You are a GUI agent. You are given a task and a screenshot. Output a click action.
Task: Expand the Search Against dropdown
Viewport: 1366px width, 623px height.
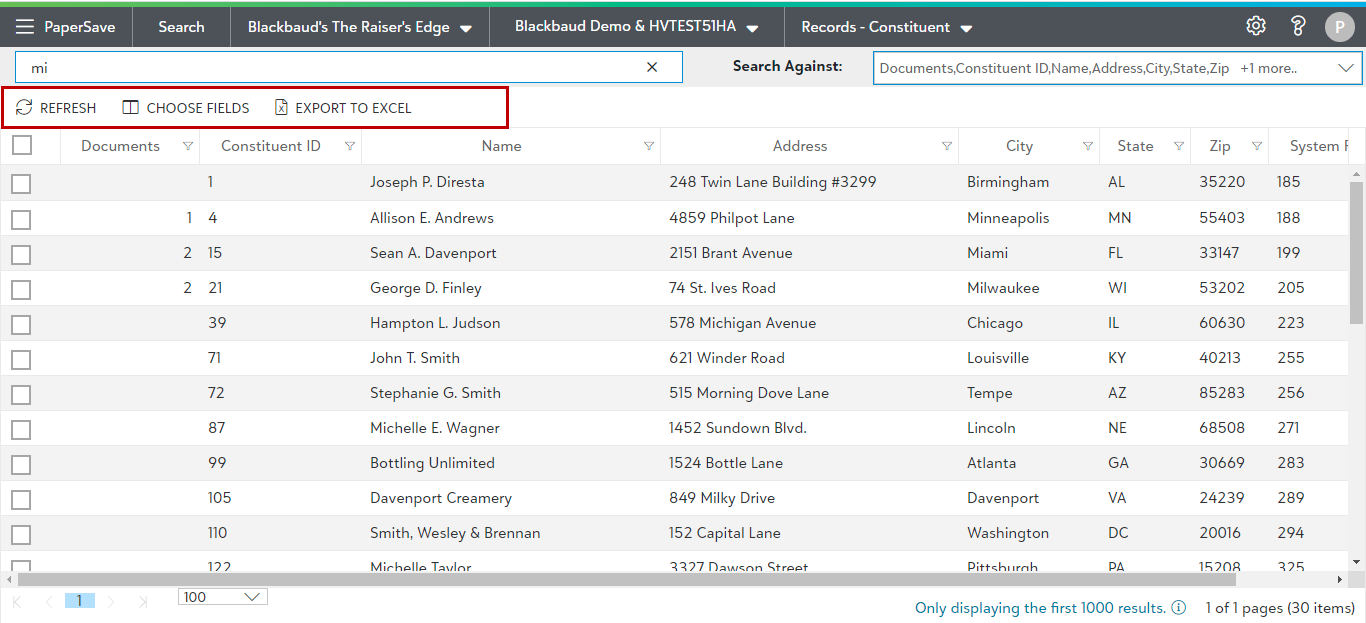1344,68
